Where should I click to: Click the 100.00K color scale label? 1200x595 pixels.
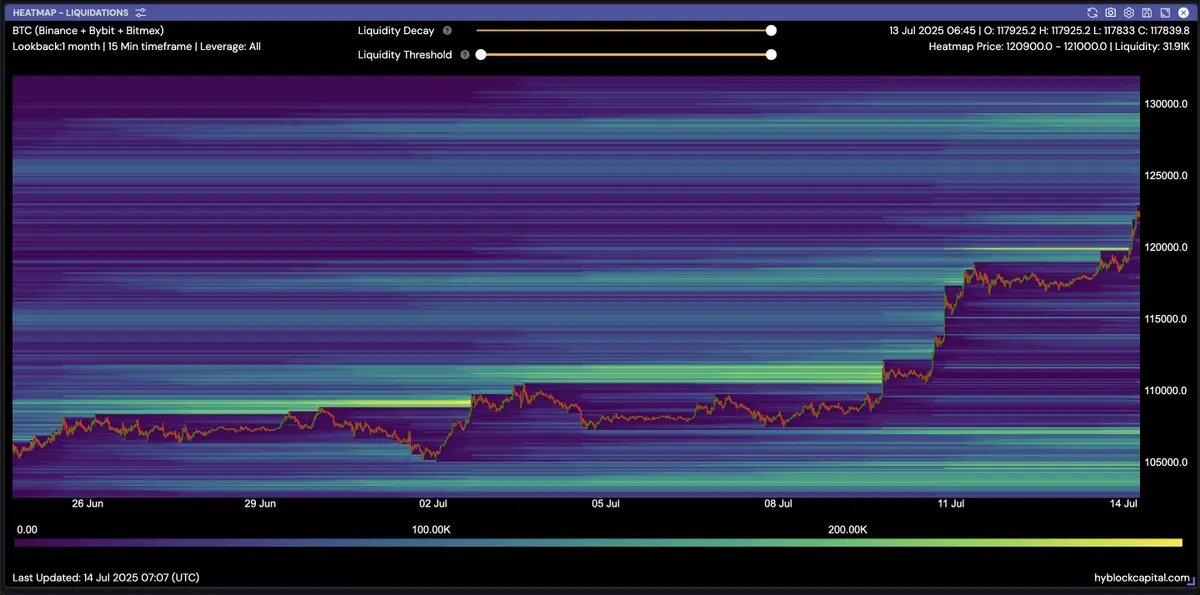pyautogui.click(x=432, y=529)
